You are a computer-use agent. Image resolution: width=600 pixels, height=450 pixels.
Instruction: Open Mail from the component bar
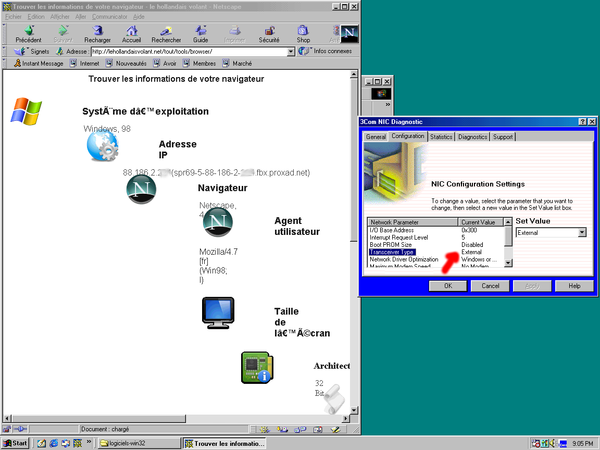(x=283, y=429)
